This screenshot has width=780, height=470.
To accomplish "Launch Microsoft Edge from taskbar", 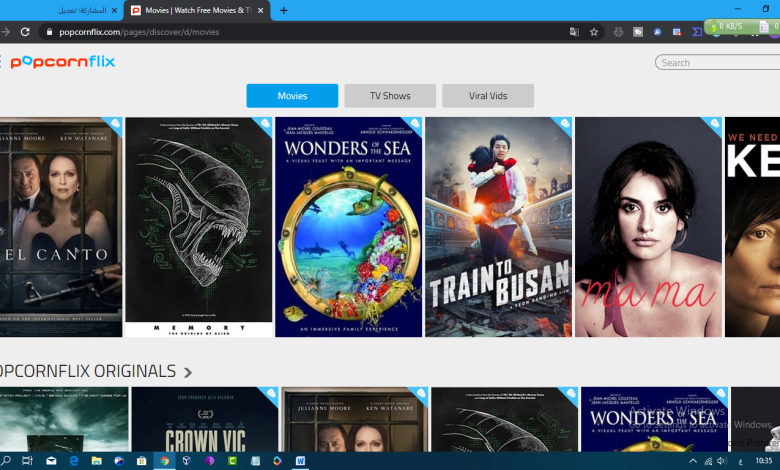I will (x=74, y=461).
